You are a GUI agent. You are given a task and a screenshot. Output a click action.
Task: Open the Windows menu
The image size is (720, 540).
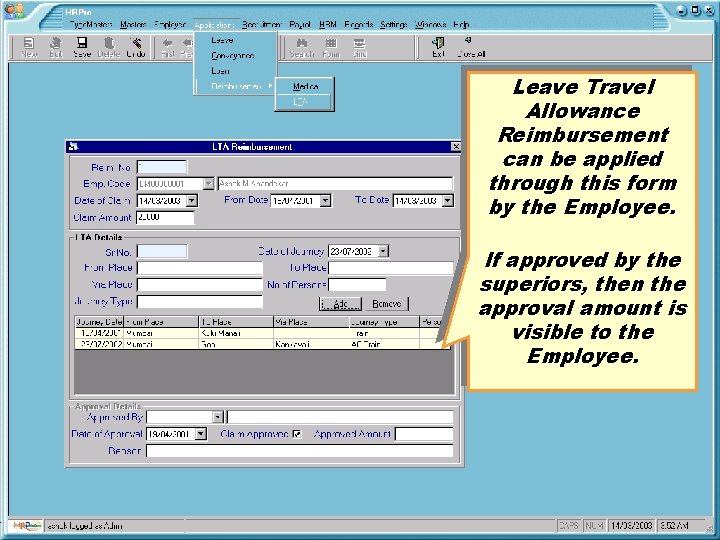pyautogui.click(x=430, y=25)
